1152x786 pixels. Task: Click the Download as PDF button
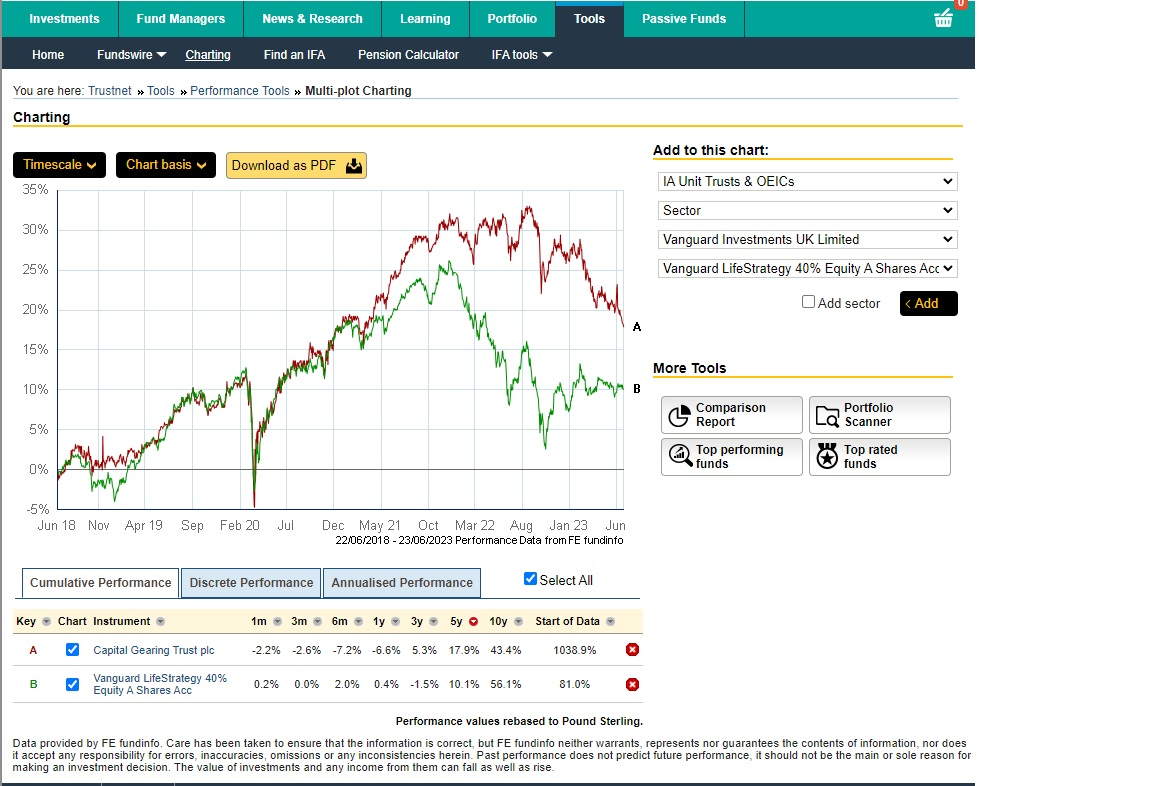pyautogui.click(x=296, y=165)
